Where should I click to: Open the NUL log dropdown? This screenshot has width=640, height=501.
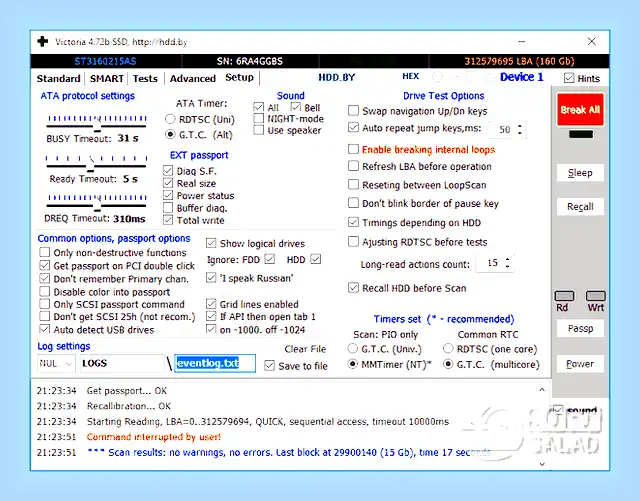pyautogui.click(x=56, y=363)
